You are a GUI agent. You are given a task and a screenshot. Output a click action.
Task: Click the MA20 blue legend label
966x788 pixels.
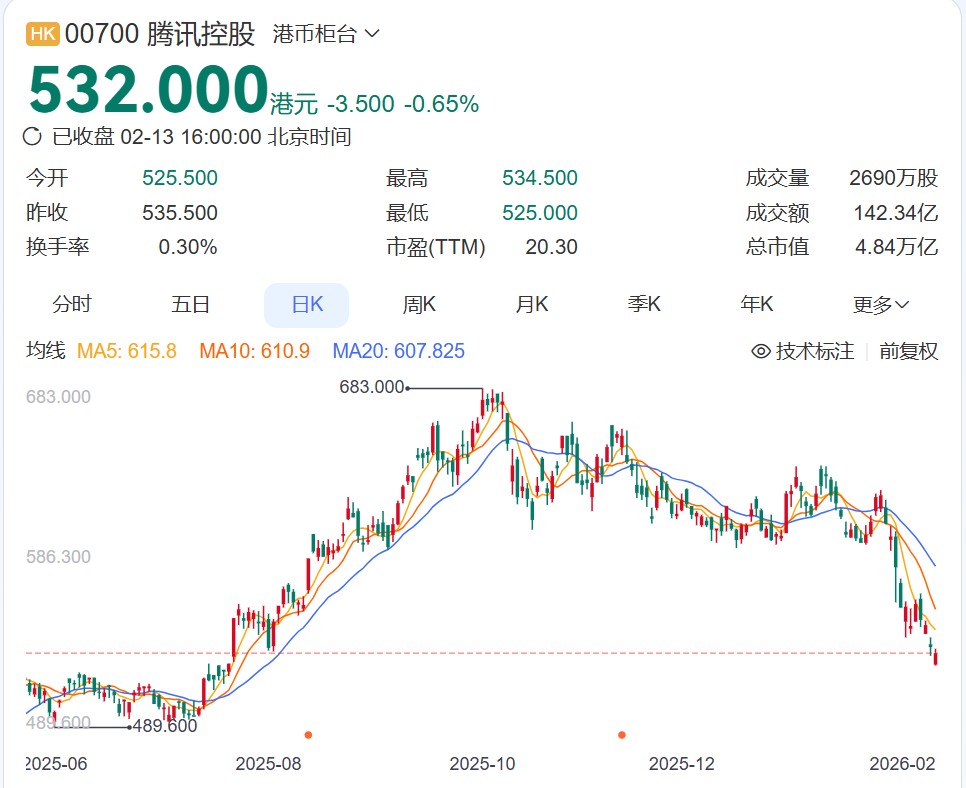pyautogui.click(x=399, y=351)
